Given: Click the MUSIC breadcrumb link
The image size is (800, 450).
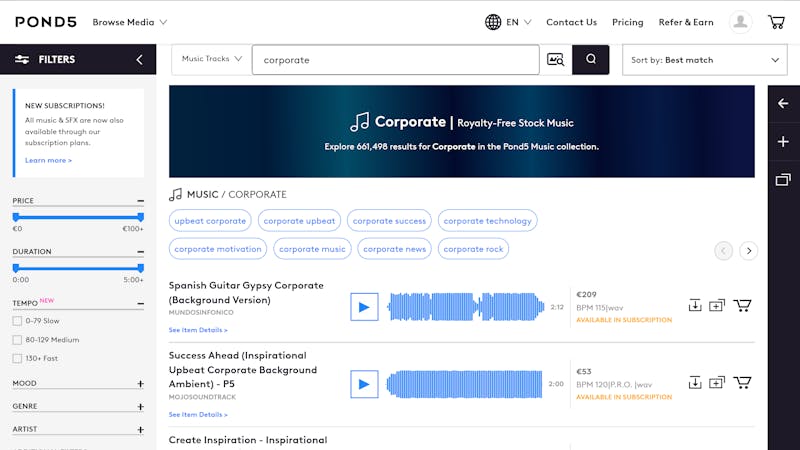Looking at the screenshot, I should tap(203, 194).
